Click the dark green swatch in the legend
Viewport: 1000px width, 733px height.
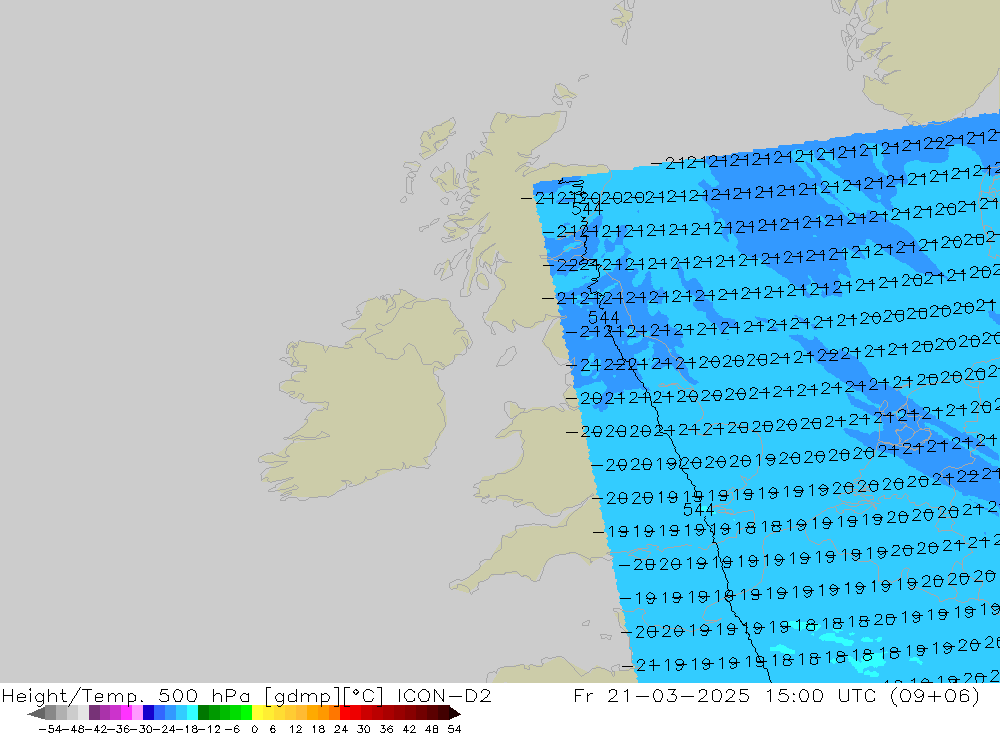tap(203, 713)
